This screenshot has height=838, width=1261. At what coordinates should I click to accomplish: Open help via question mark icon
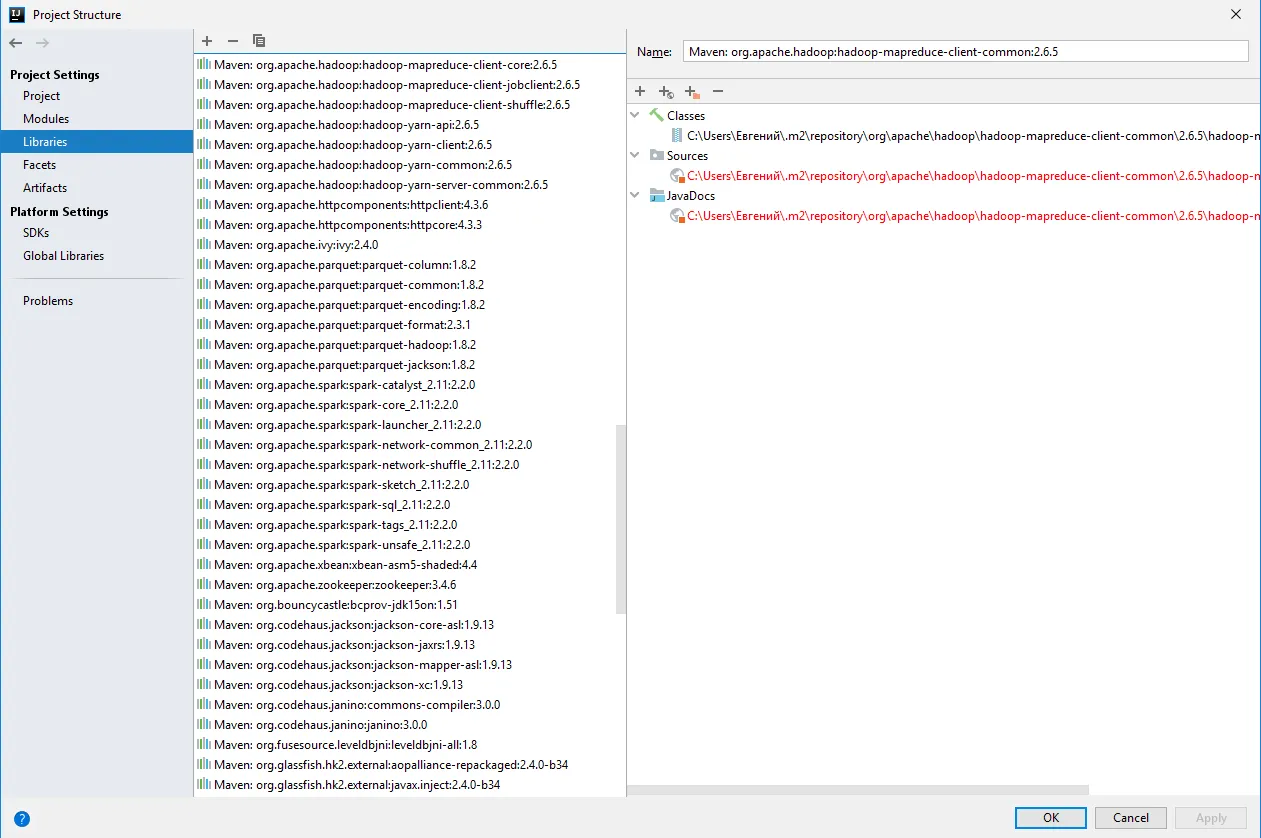point(22,818)
